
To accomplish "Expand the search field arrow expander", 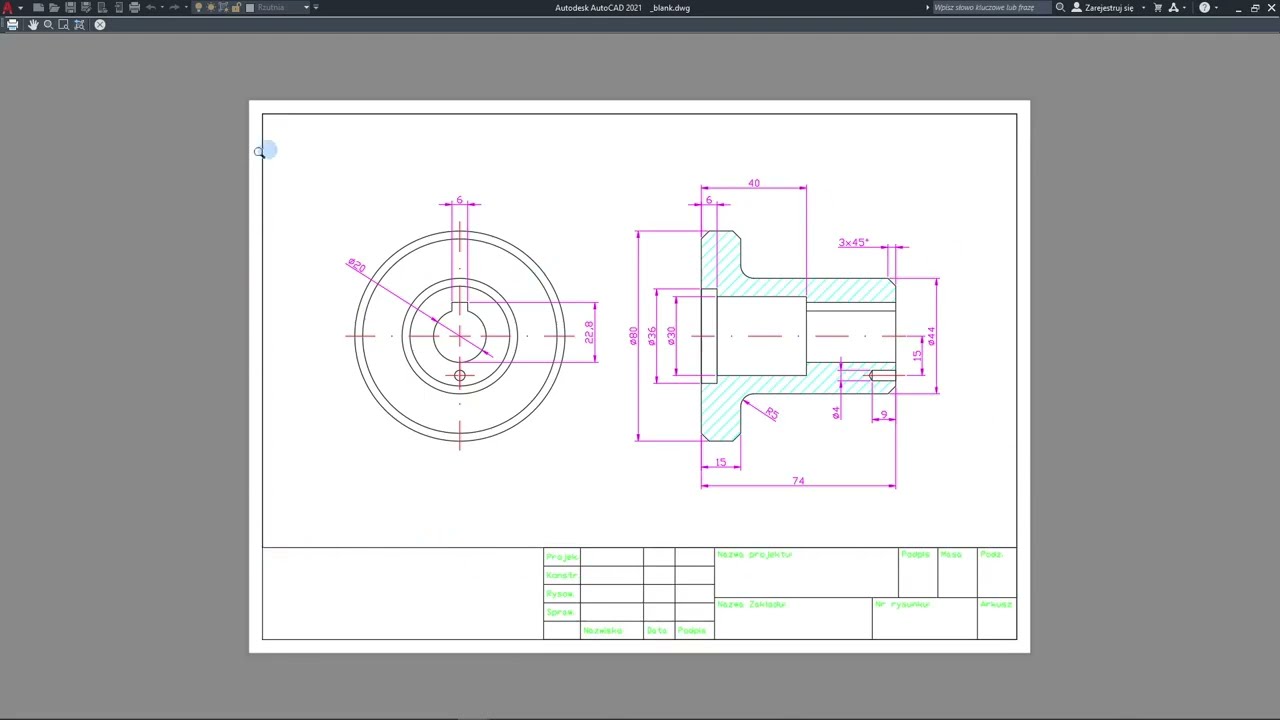I will coord(927,7).
